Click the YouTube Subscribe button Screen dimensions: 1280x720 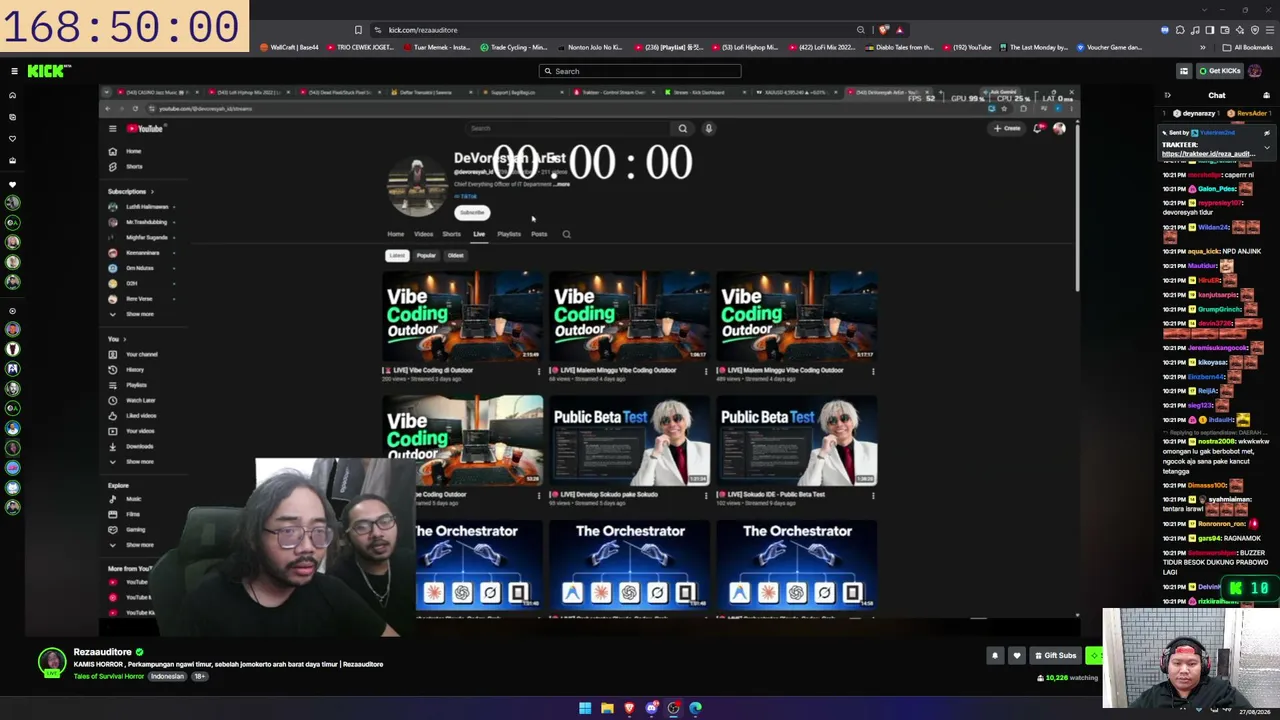pyautogui.click(x=472, y=212)
